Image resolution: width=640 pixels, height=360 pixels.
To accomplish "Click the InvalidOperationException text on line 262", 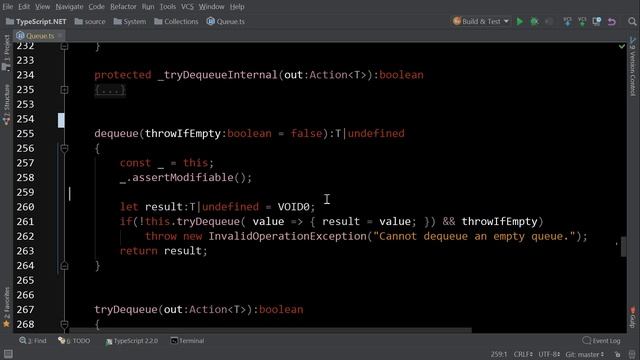I will coord(287,236).
